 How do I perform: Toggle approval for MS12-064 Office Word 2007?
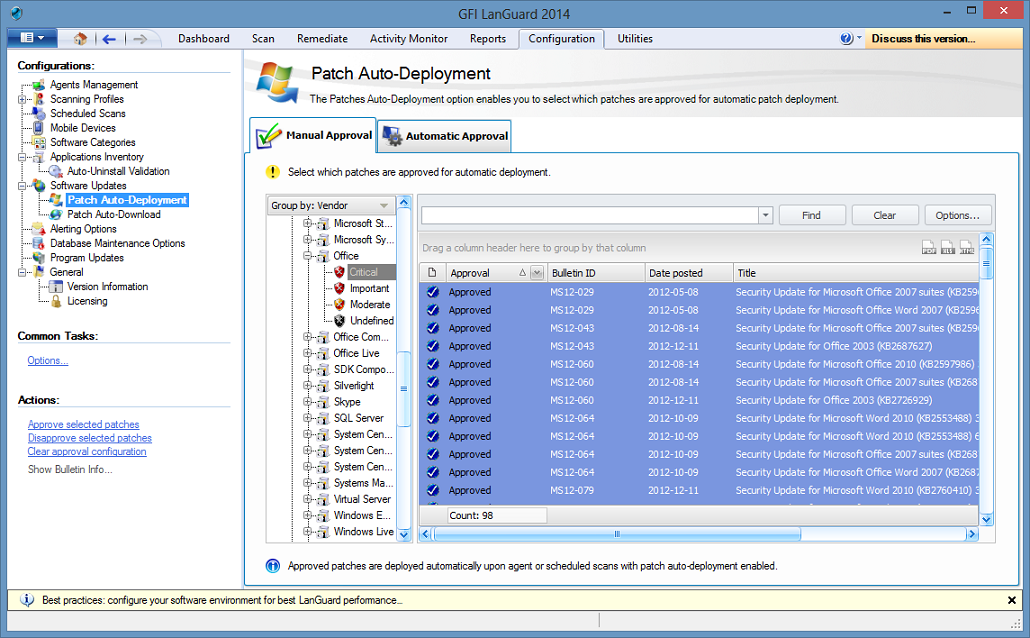(433, 472)
